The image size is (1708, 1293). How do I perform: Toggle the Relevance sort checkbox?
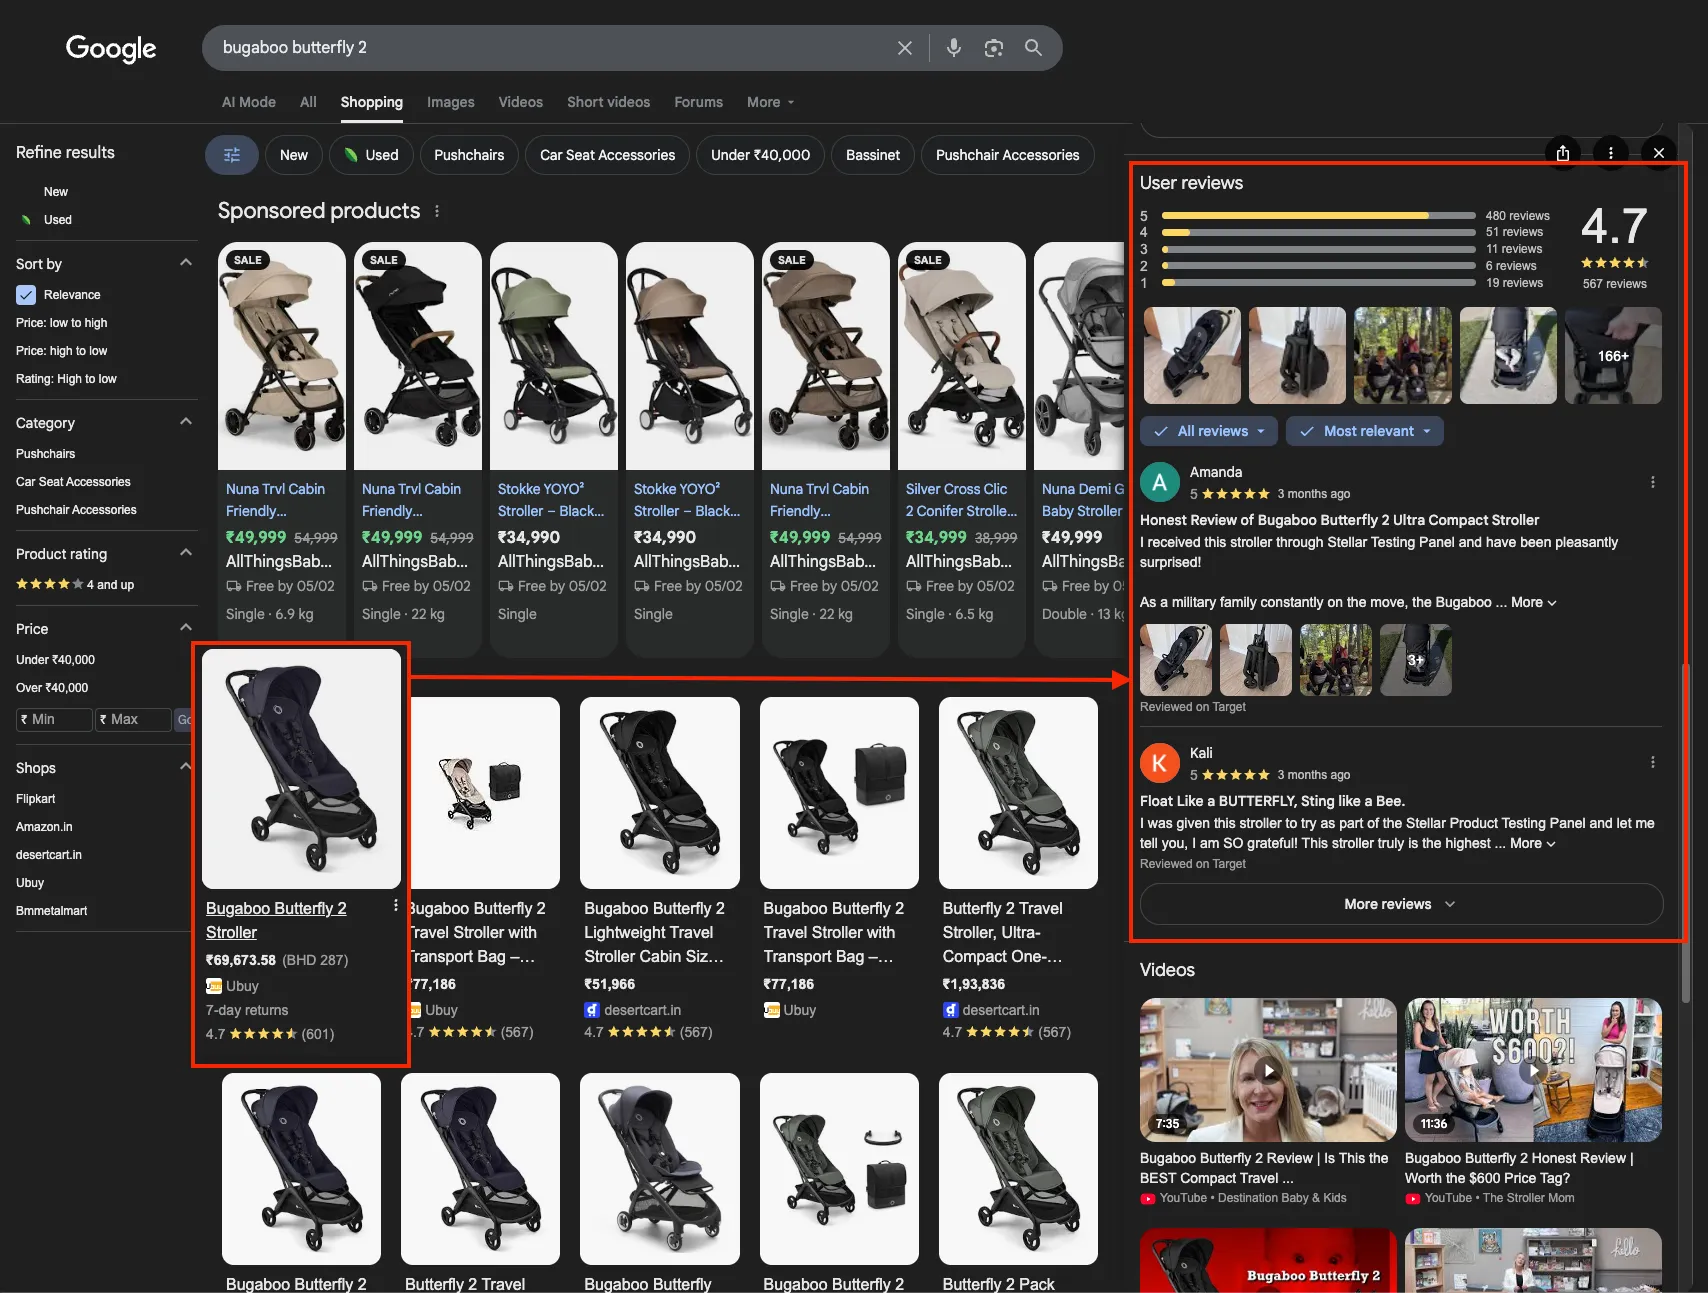coord(26,295)
